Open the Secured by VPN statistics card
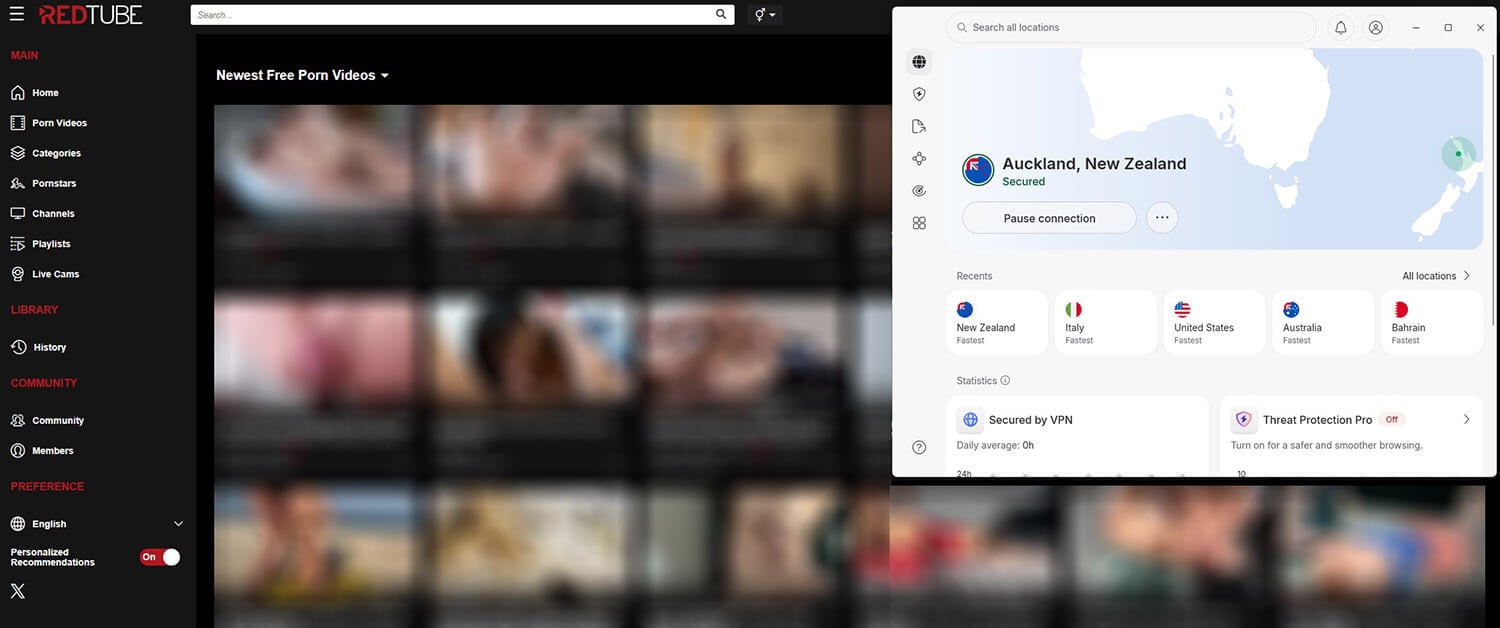Viewport: 1500px width, 628px height. (x=1077, y=436)
